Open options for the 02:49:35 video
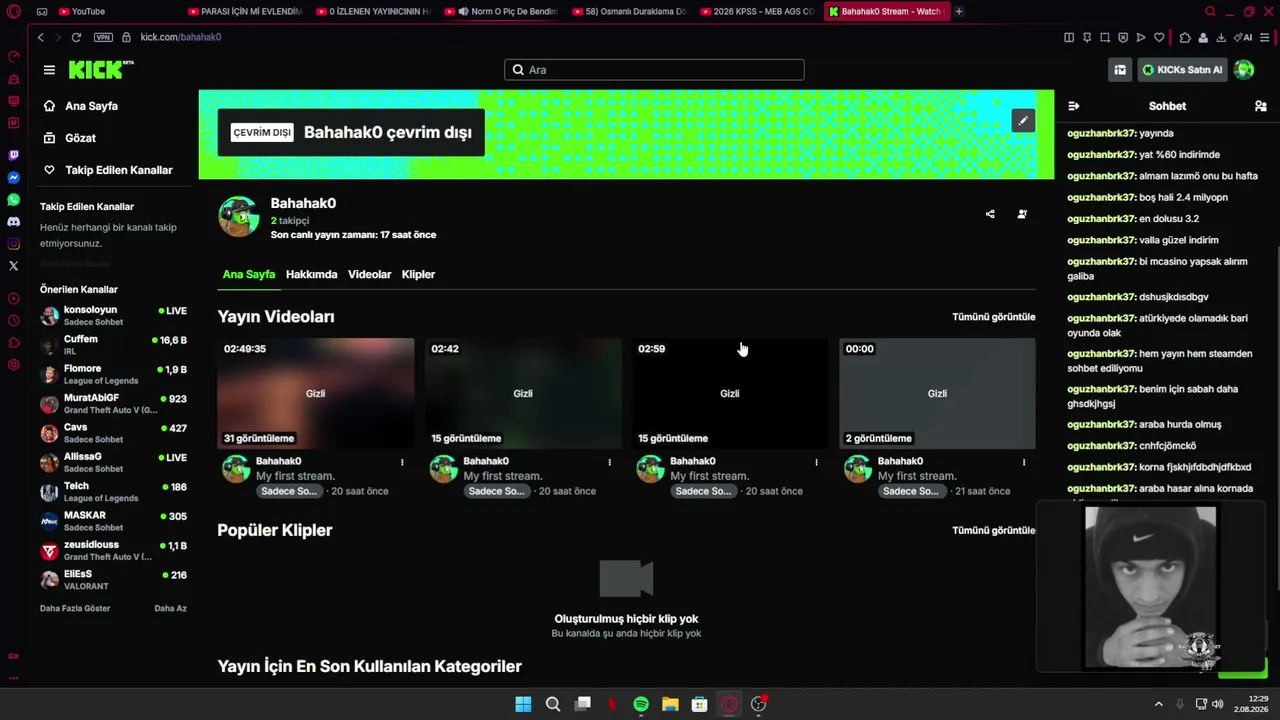The width and height of the screenshot is (1280, 720). point(402,462)
